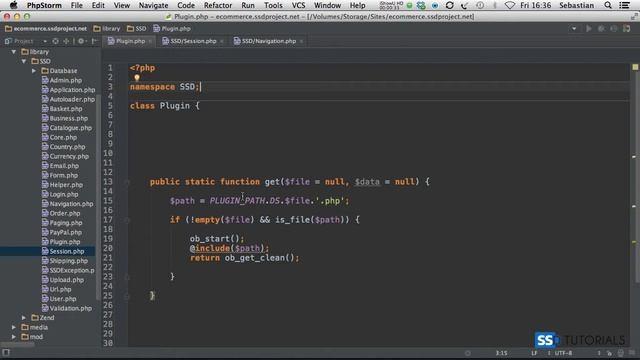
Task: Open the Navigate menu
Action: pos(153,5)
